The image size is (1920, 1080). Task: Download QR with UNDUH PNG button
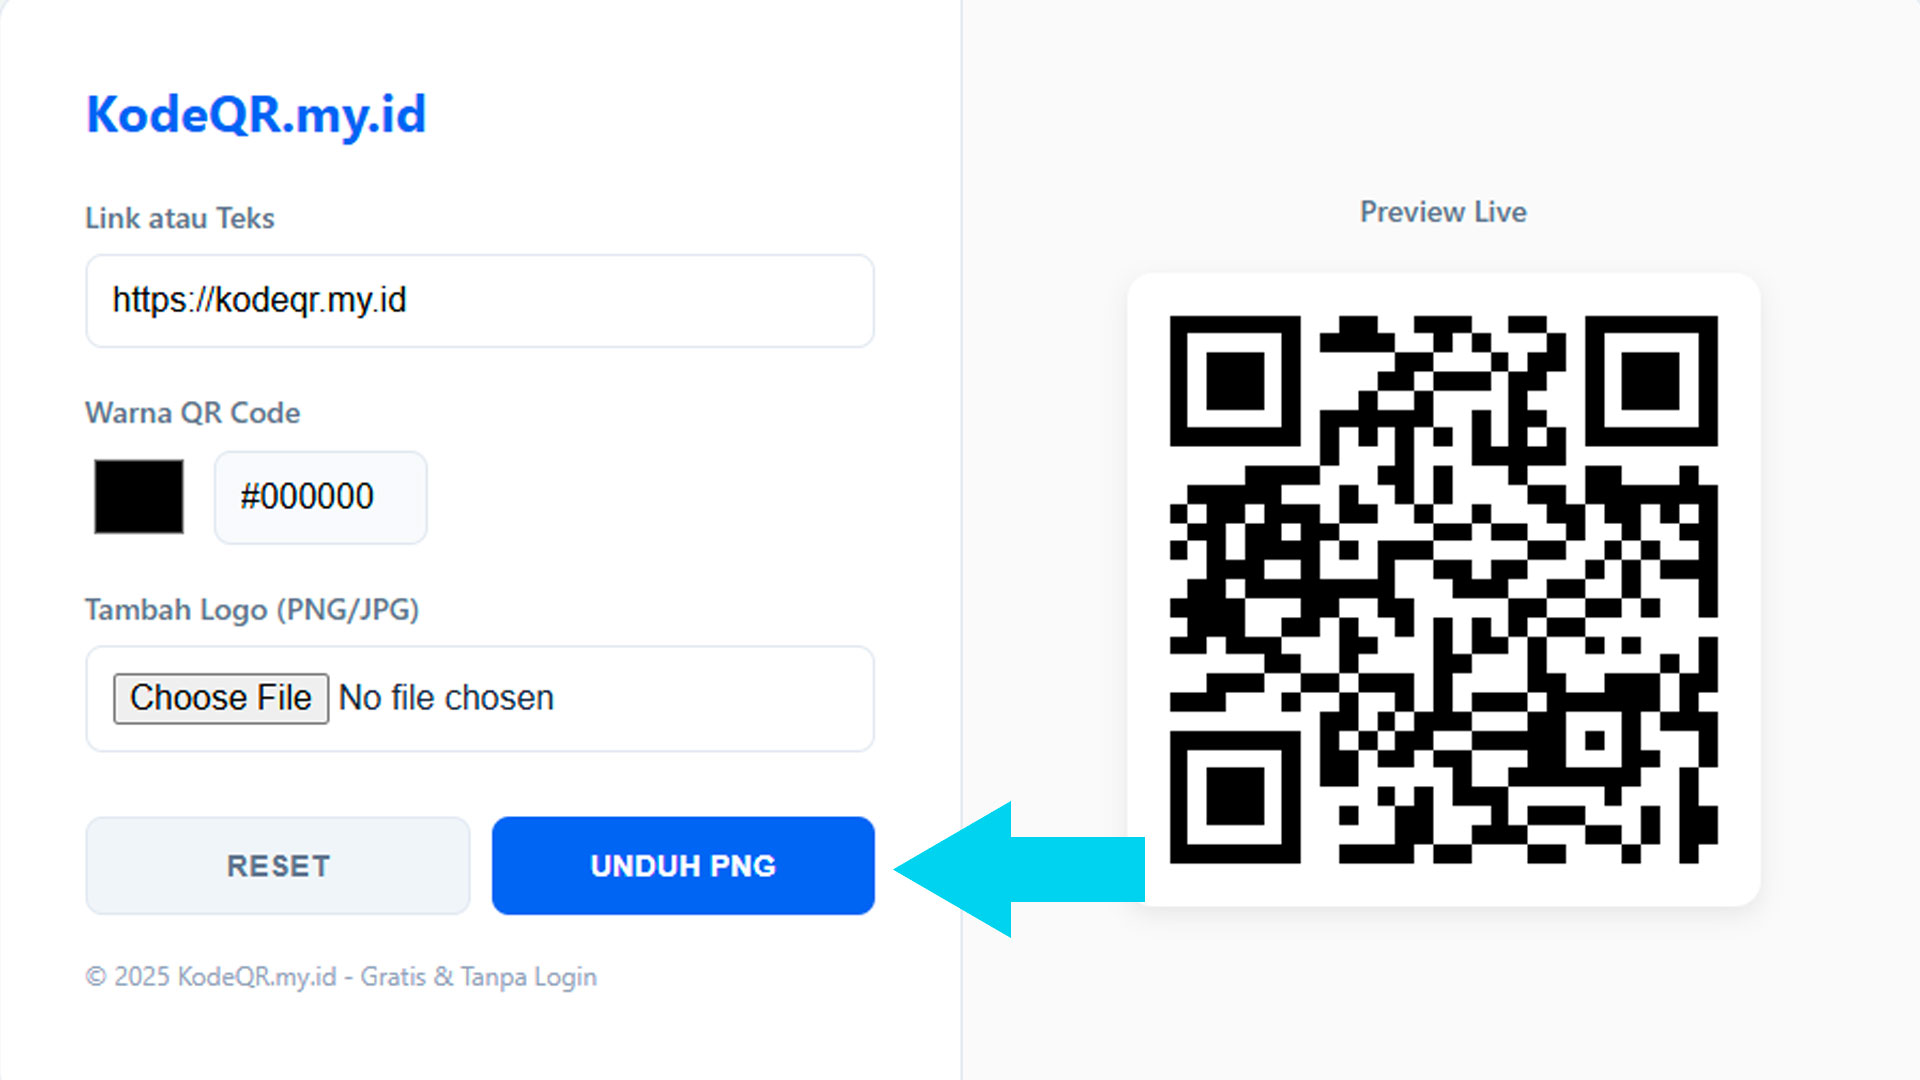[x=683, y=866]
